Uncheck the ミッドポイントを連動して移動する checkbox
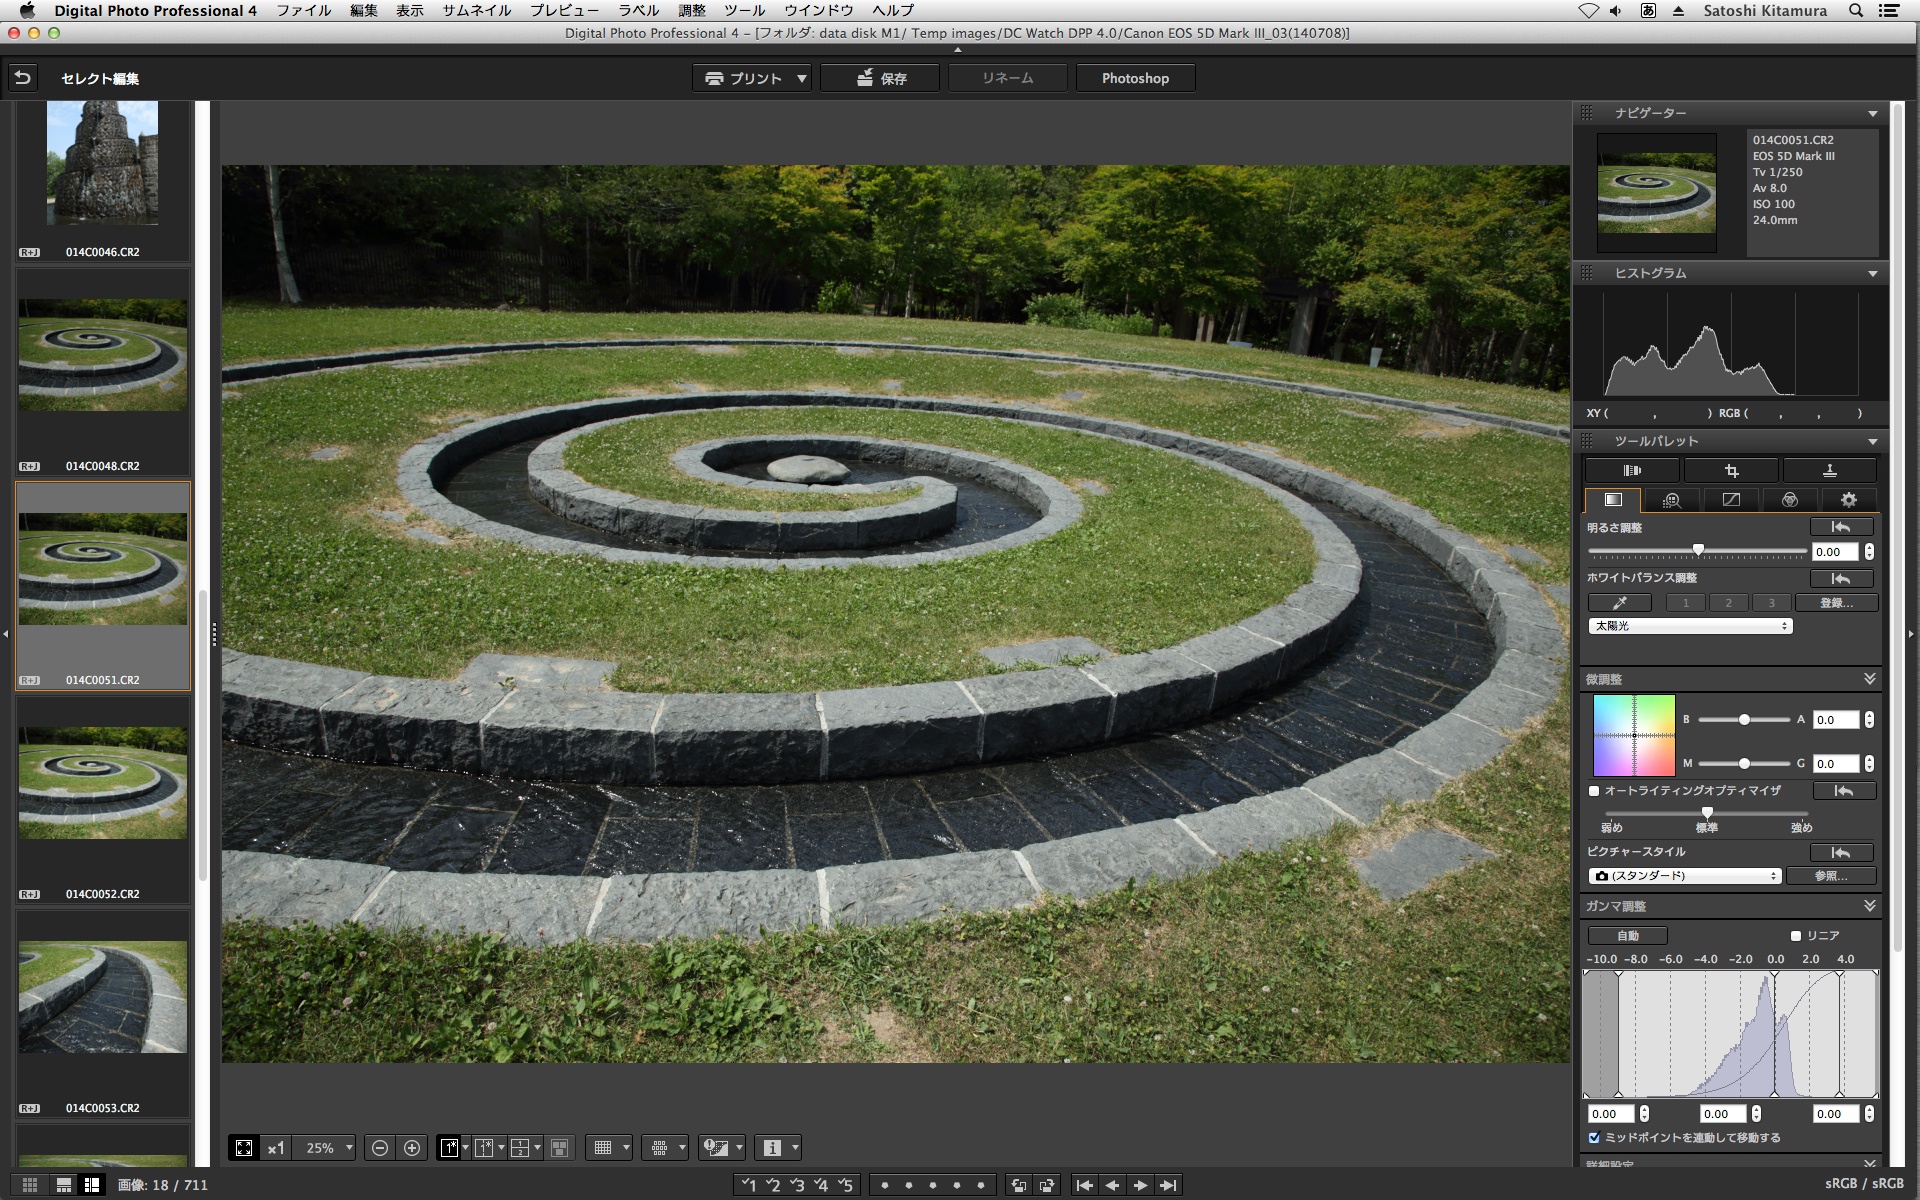This screenshot has width=1920, height=1200. coord(1594,1138)
